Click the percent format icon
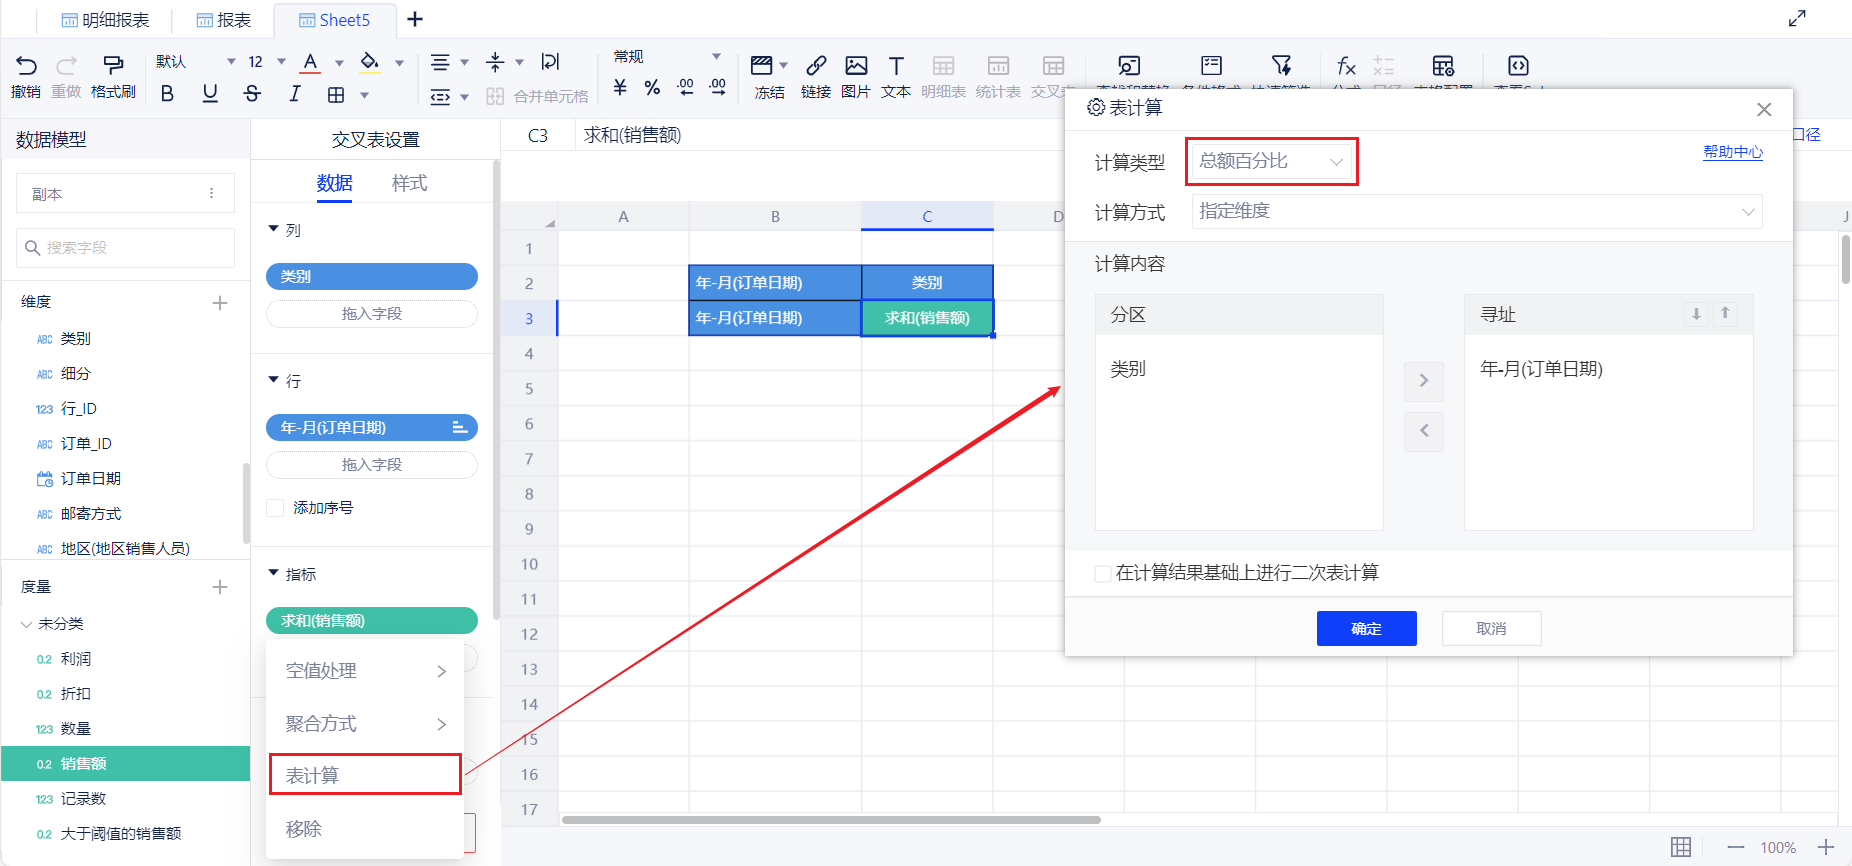Image resolution: width=1852 pixels, height=866 pixels. pos(652,88)
